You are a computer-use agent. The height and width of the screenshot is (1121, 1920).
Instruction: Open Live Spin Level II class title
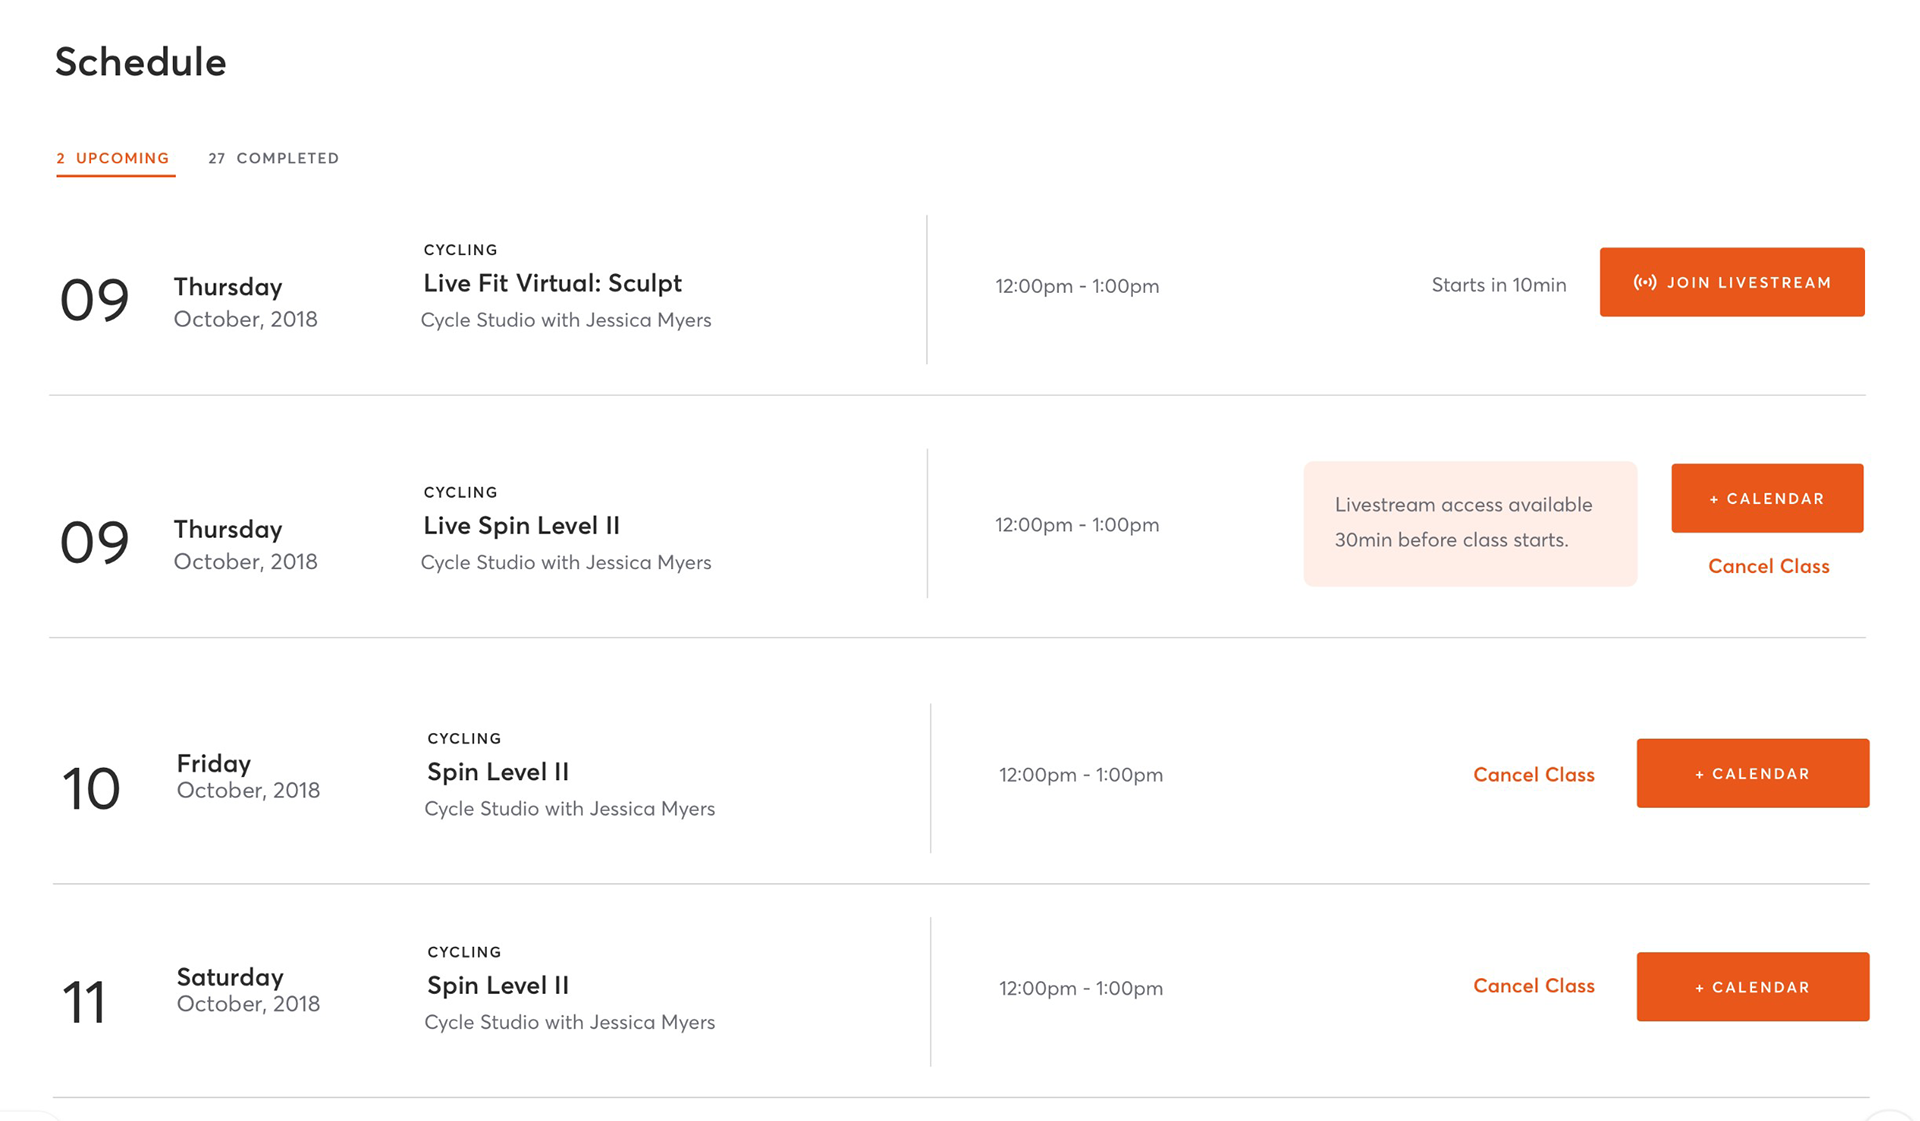coord(521,526)
